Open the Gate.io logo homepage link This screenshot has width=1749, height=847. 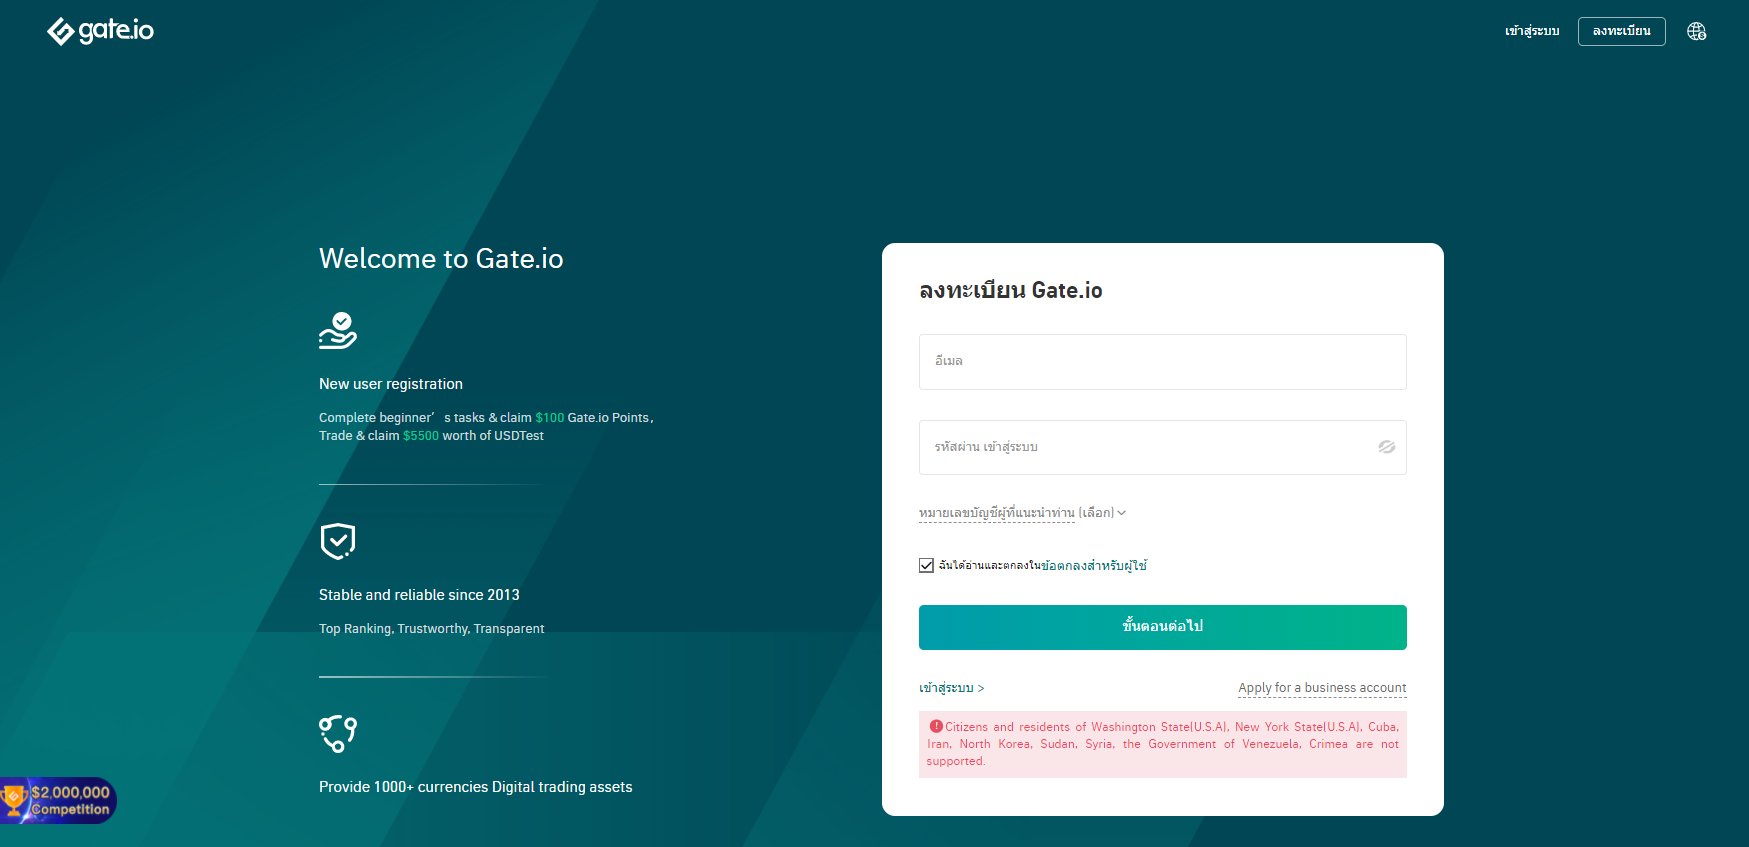[100, 31]
